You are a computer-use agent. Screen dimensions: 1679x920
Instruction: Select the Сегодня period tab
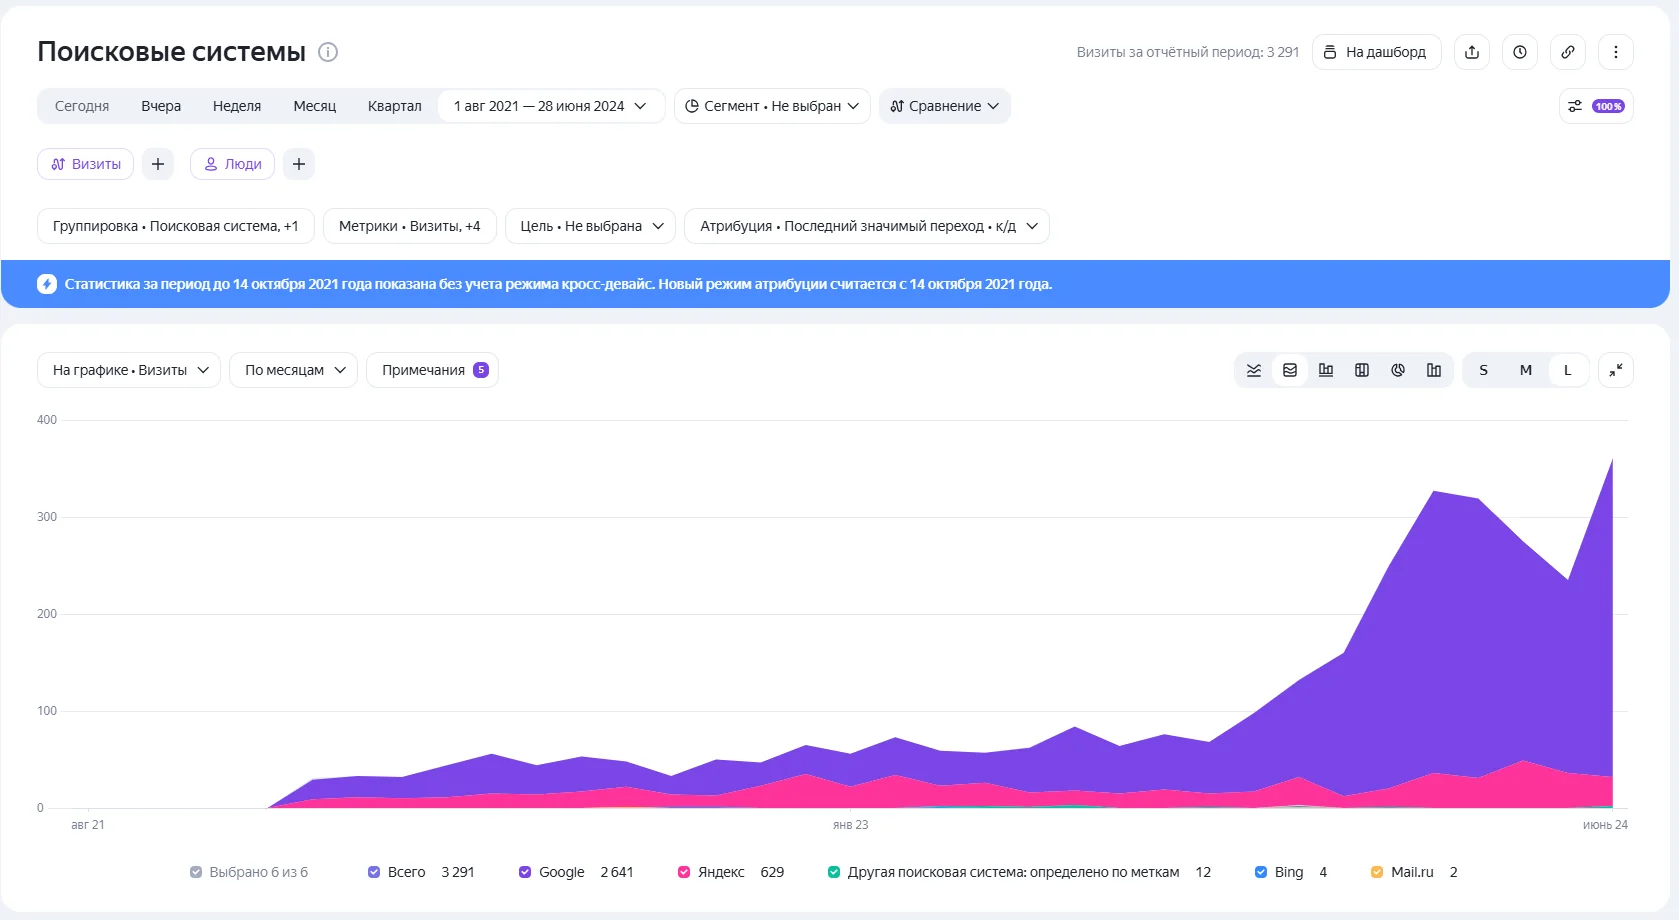[x=82, y=106]
